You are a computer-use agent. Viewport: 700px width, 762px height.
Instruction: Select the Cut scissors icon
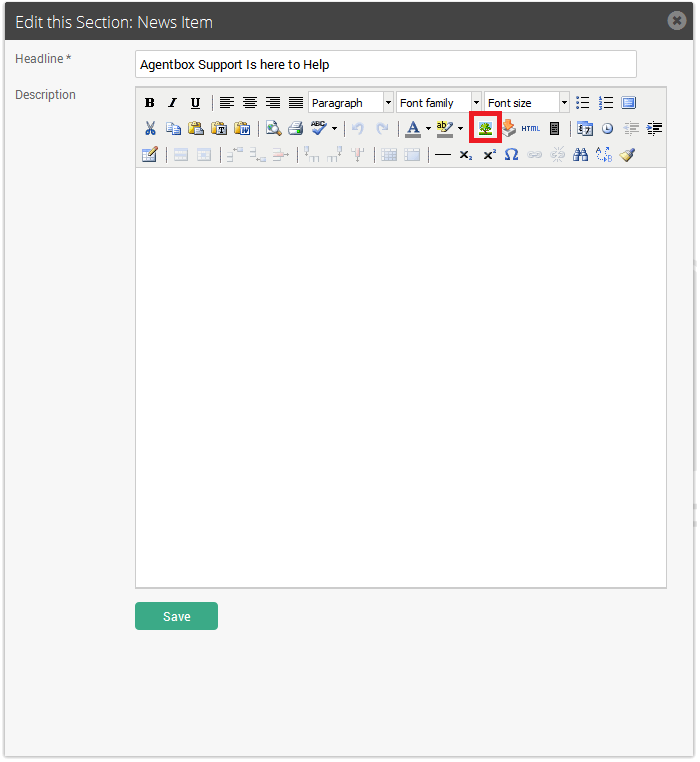click(150, 128)
